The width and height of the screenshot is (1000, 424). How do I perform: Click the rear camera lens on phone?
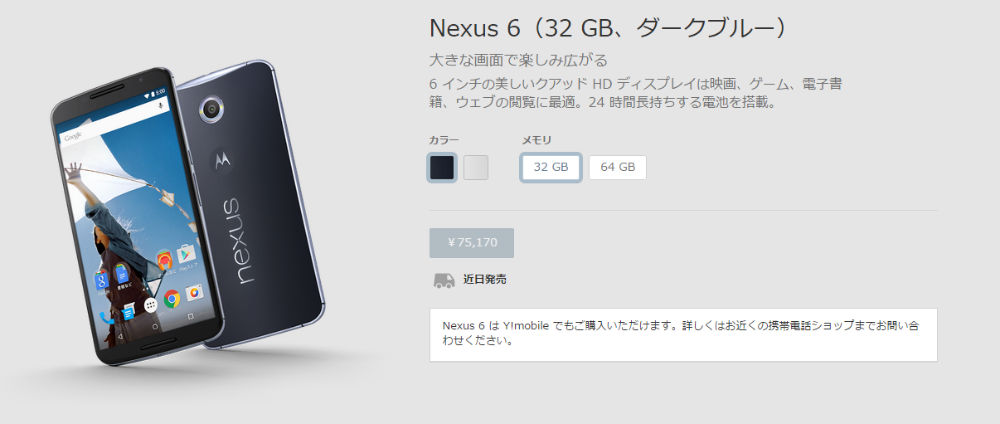coord(211,109)
